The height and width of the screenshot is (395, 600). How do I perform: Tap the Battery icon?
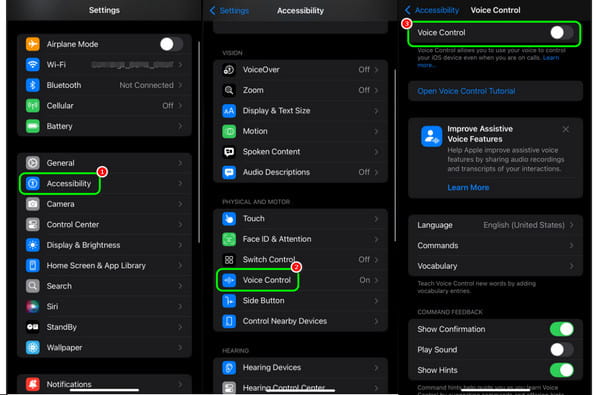pos(33,126)
